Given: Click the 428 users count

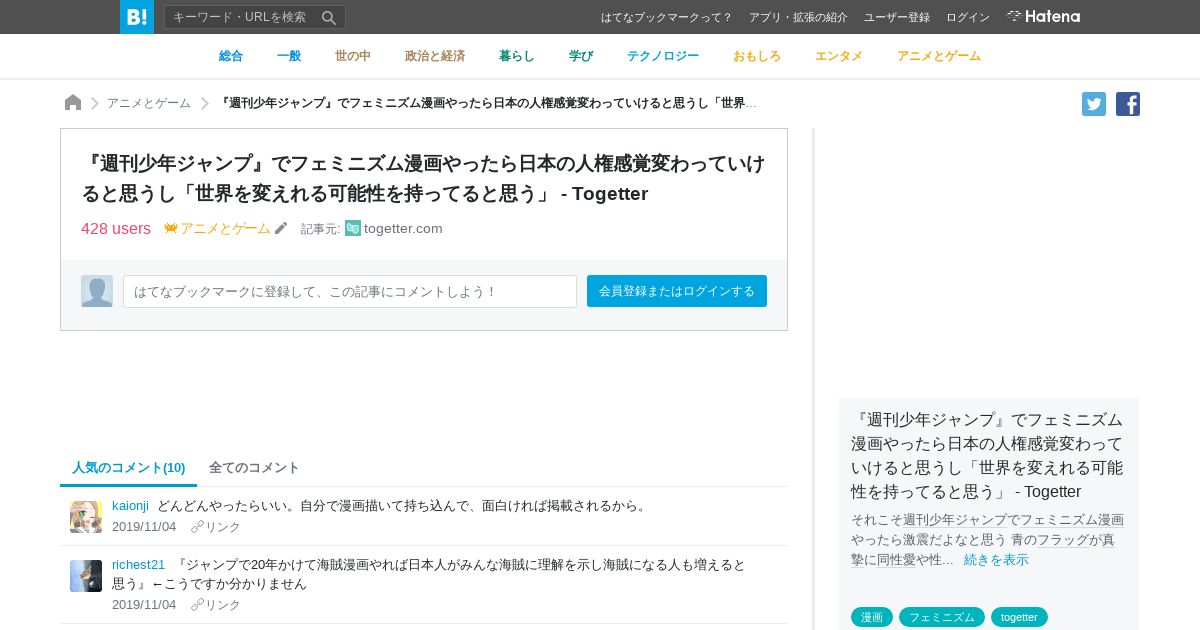Looking at the screenshot, I should [116, 228].
